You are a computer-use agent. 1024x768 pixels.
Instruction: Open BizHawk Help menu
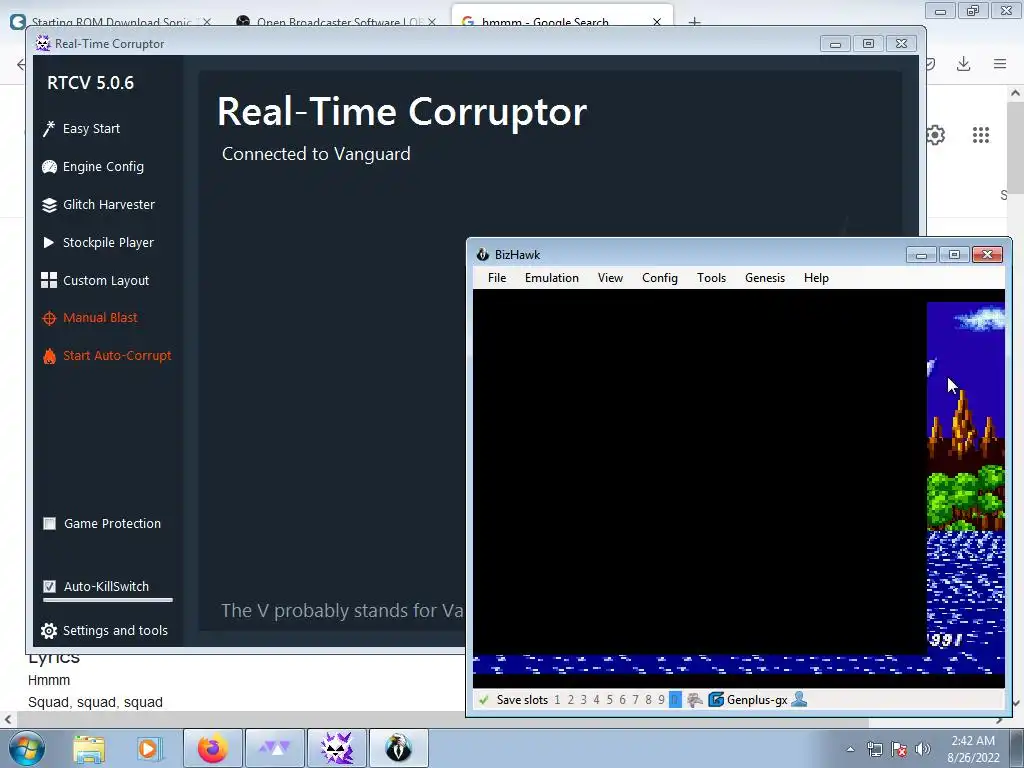pyautogui.click(x=816, y=278)
